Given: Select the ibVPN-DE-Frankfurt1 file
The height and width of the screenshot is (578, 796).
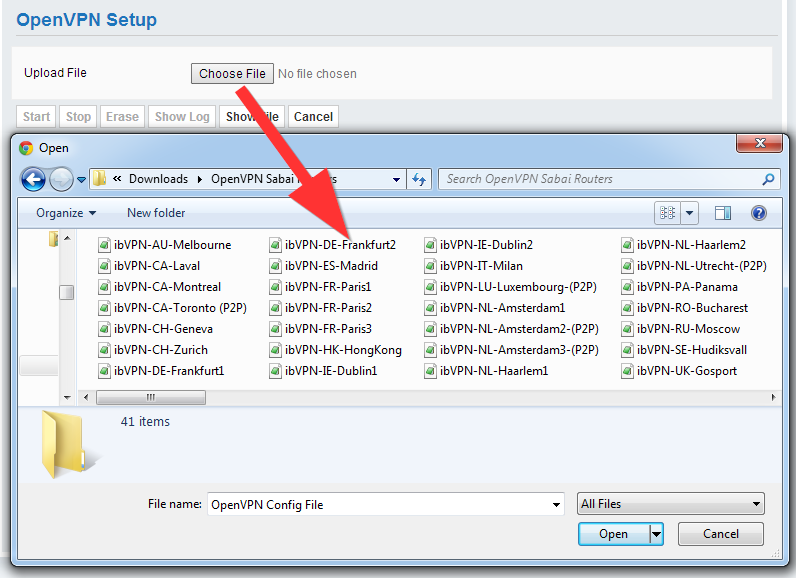Looking at the screenshot, I should 161,371.
